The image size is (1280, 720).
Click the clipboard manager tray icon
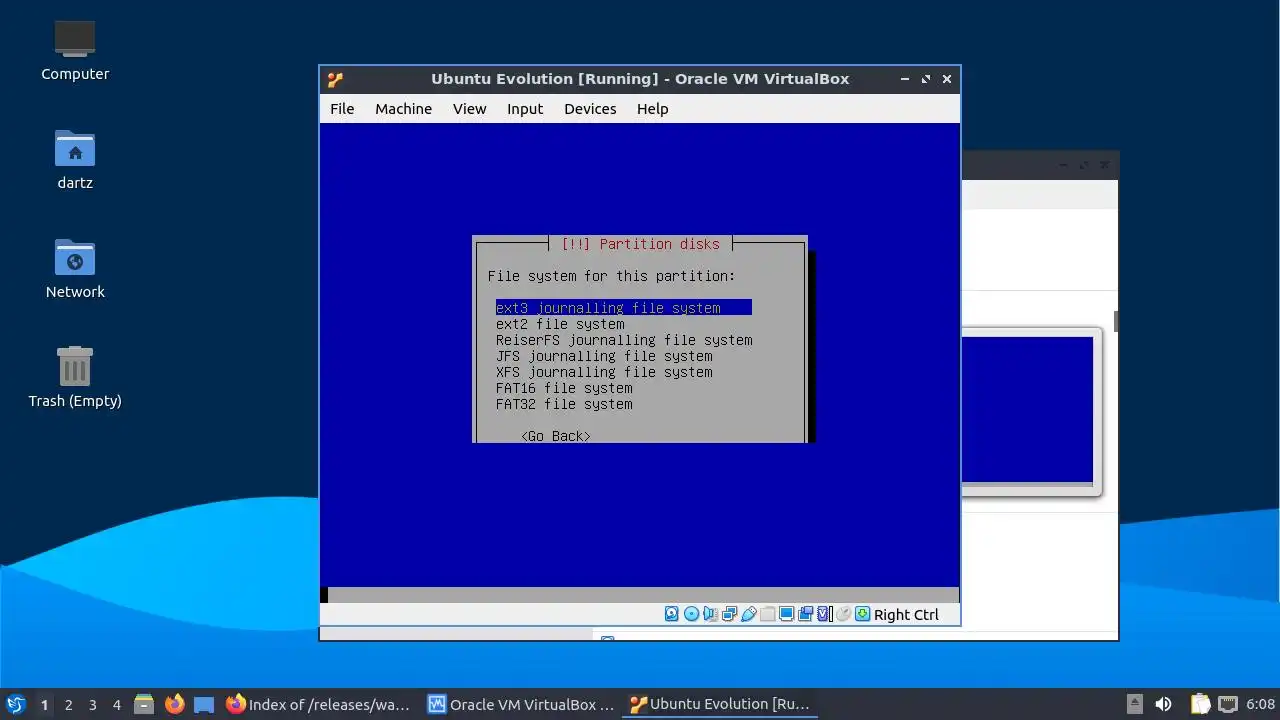pos(1200,704)
